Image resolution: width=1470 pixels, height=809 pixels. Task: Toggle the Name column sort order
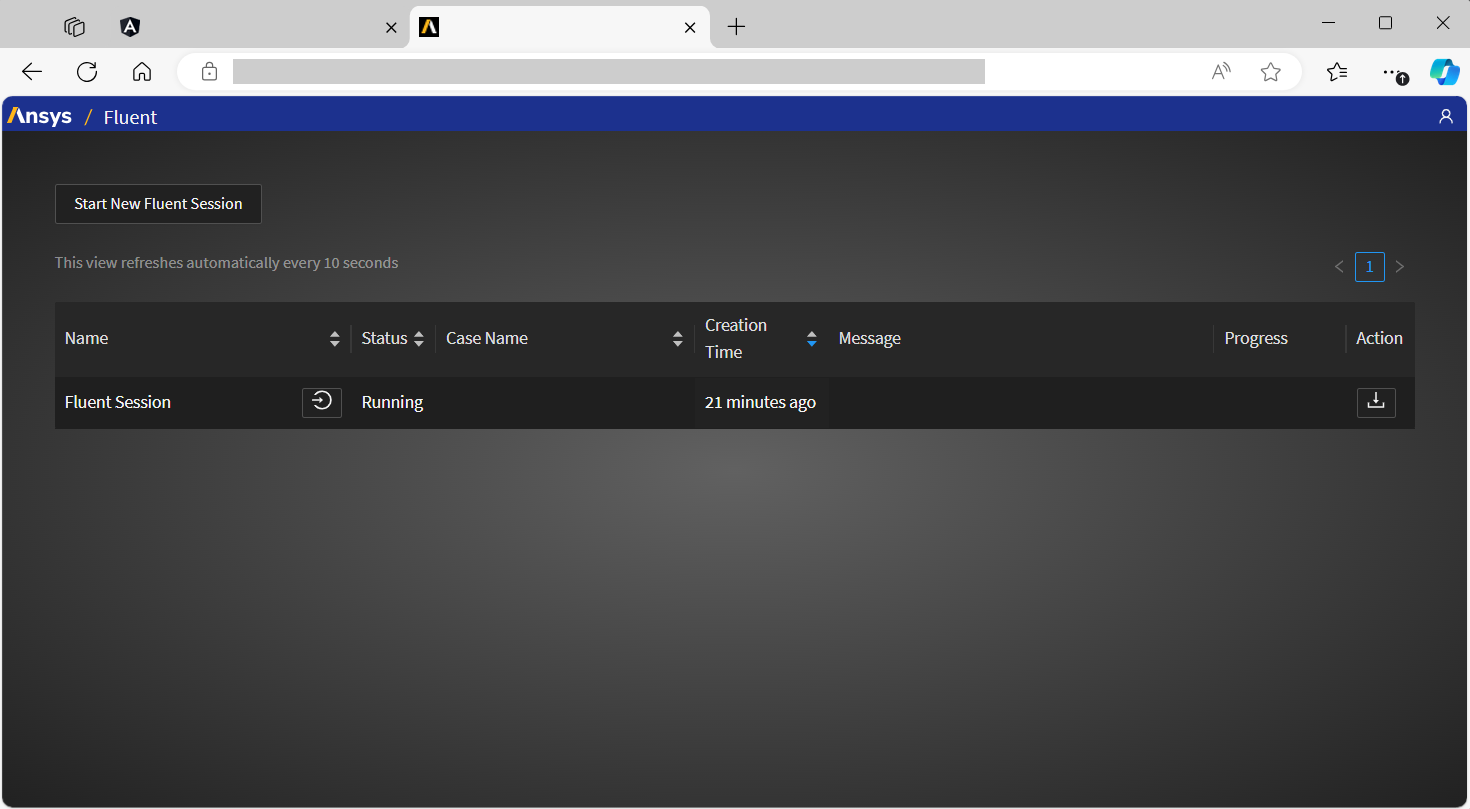(334, 338)
